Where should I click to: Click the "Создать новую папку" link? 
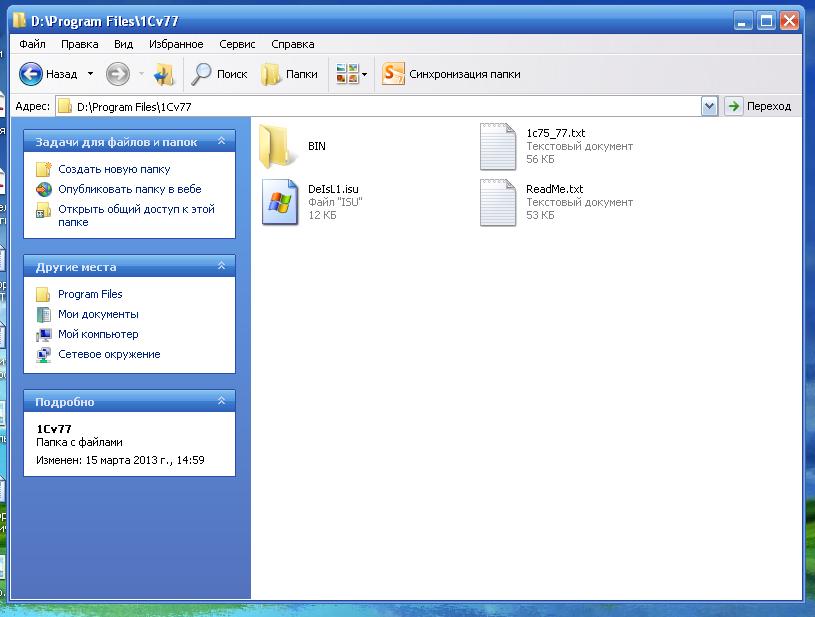[114, 169]
